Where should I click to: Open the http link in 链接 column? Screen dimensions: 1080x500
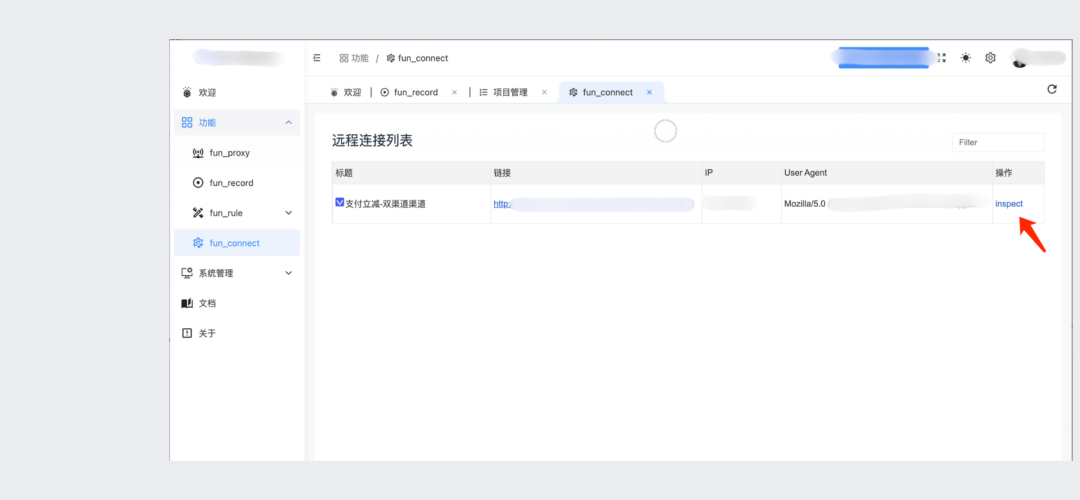tap(503, 204)
